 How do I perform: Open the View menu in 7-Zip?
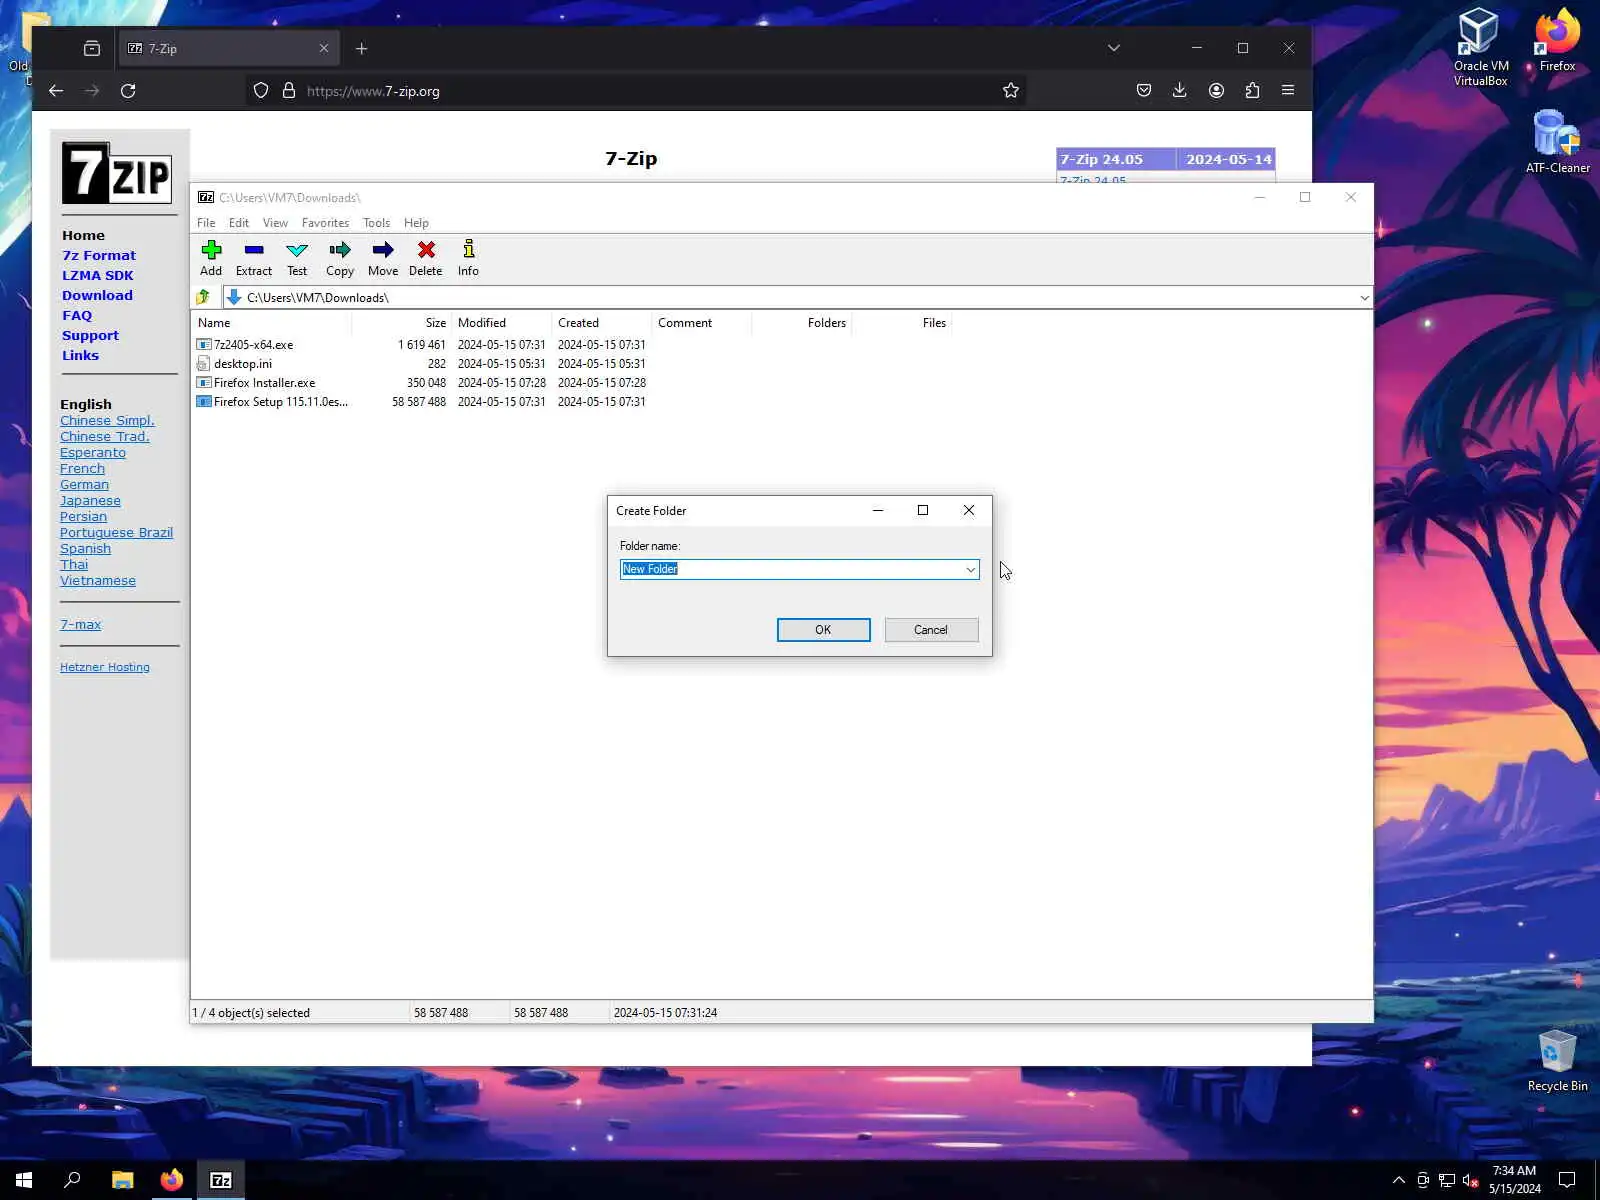[x=275, y=223]
